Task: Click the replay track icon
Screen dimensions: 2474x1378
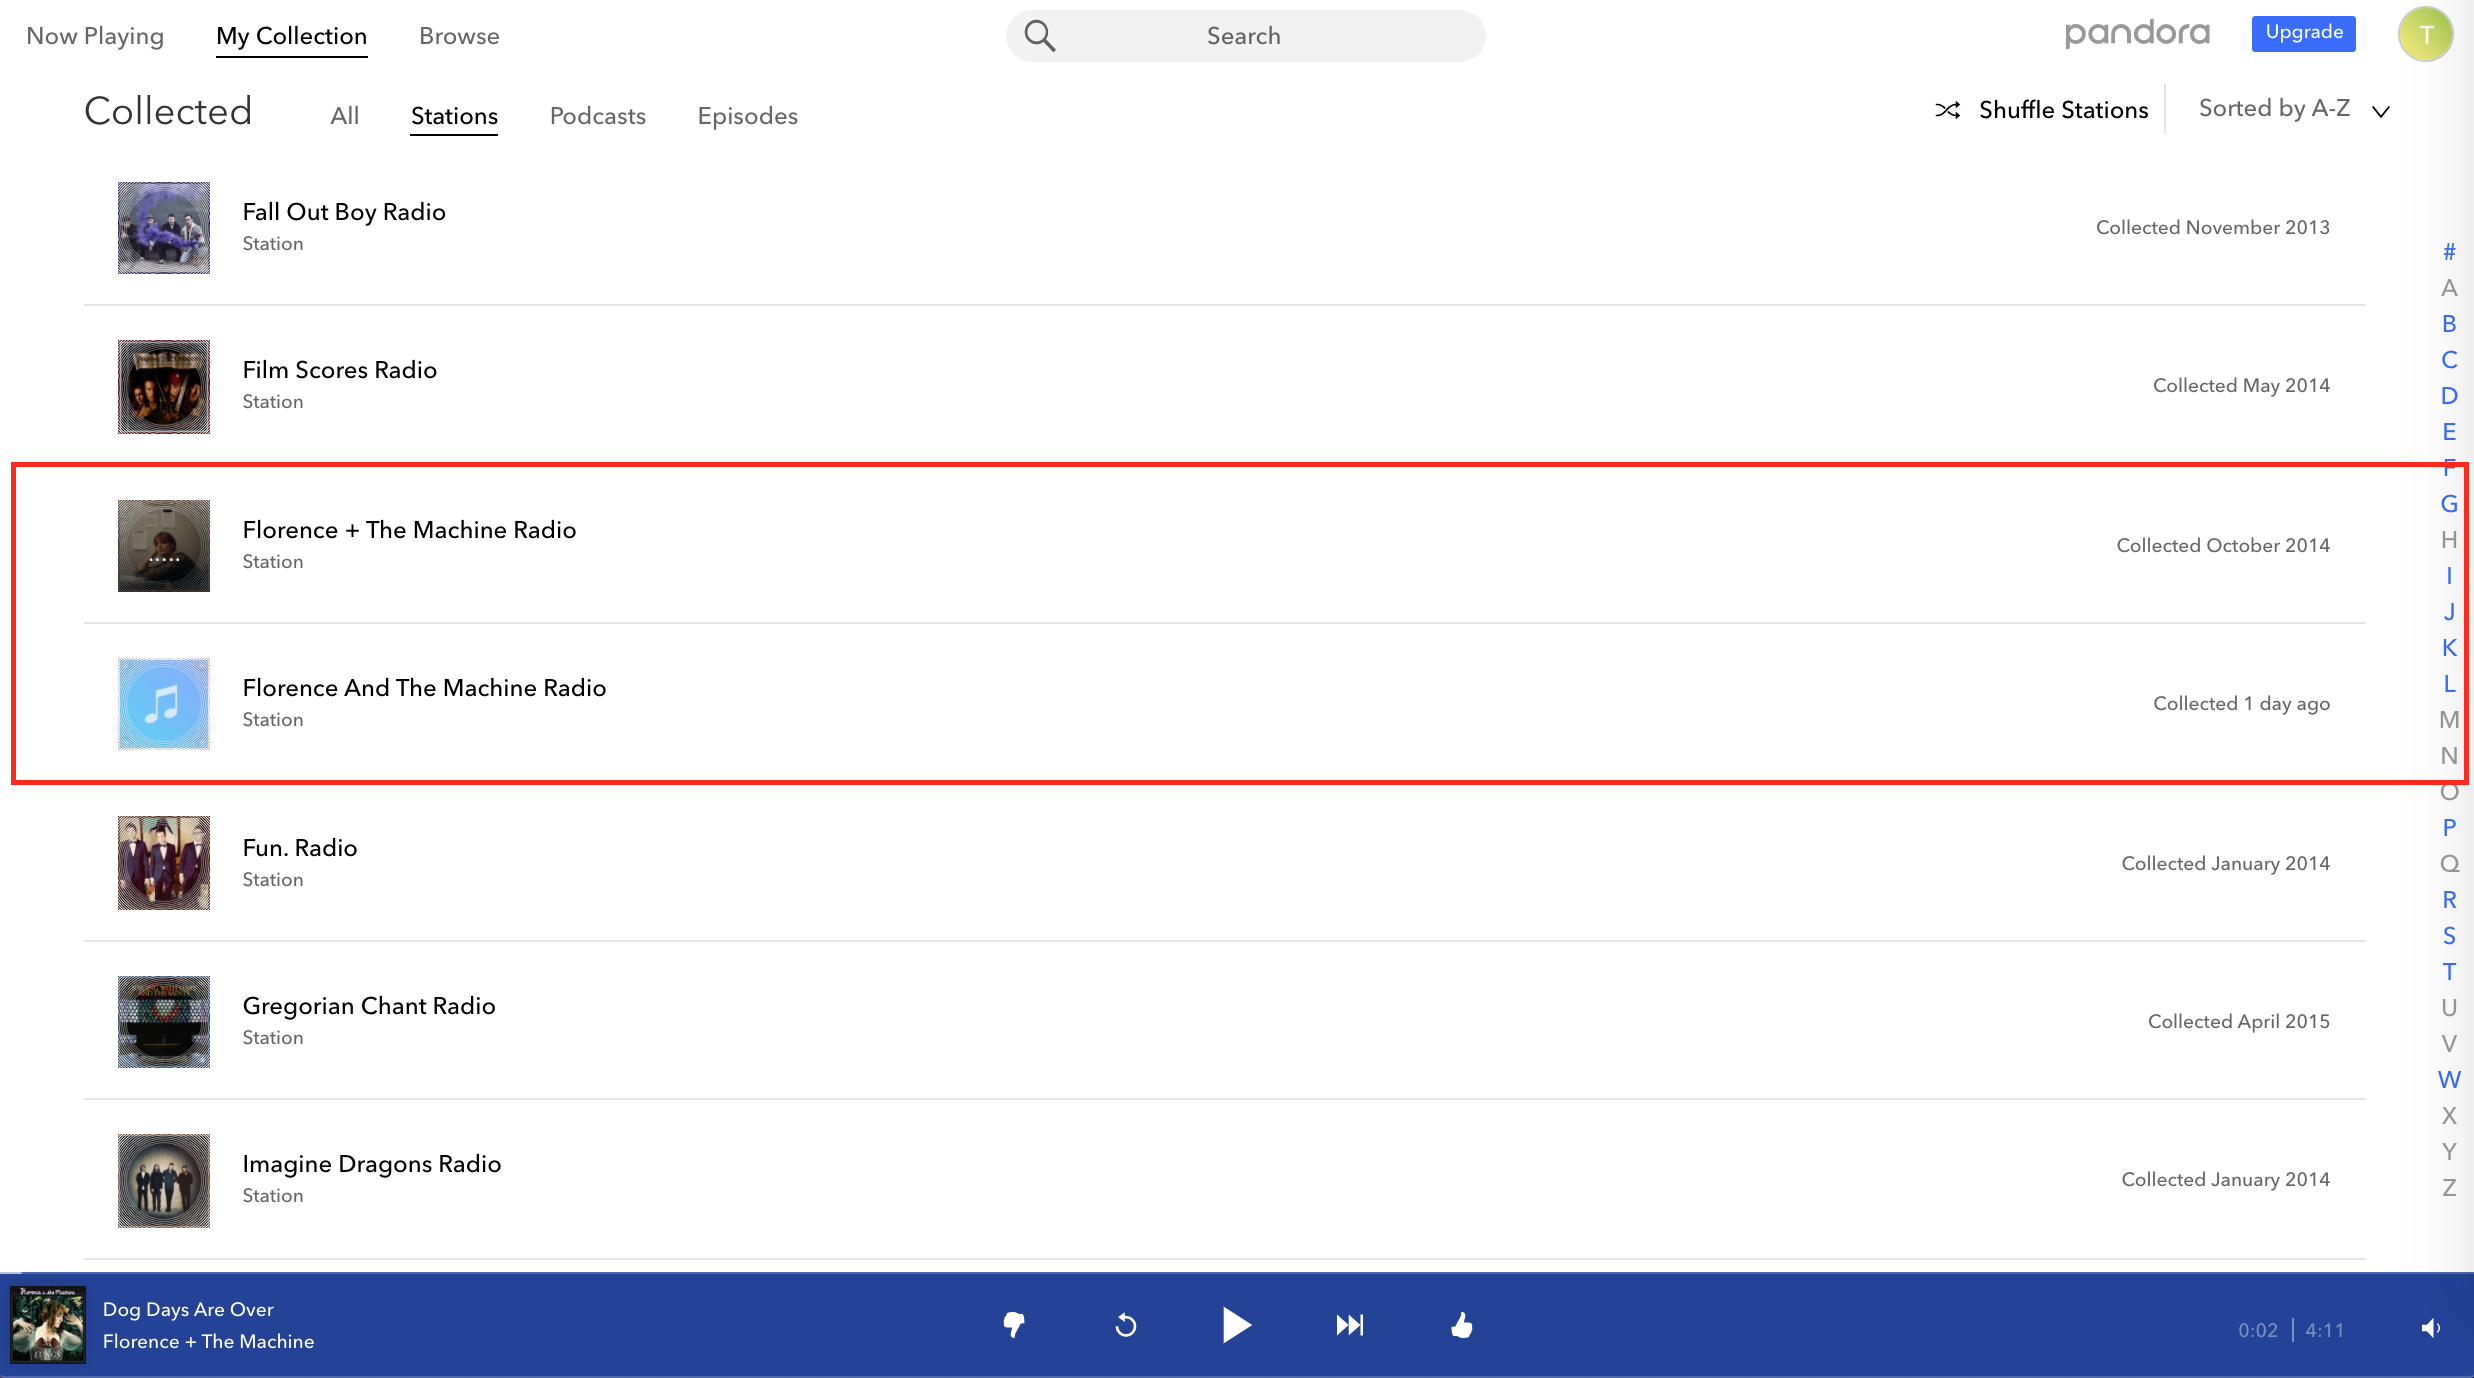Action: [x=1126, y=1325]
